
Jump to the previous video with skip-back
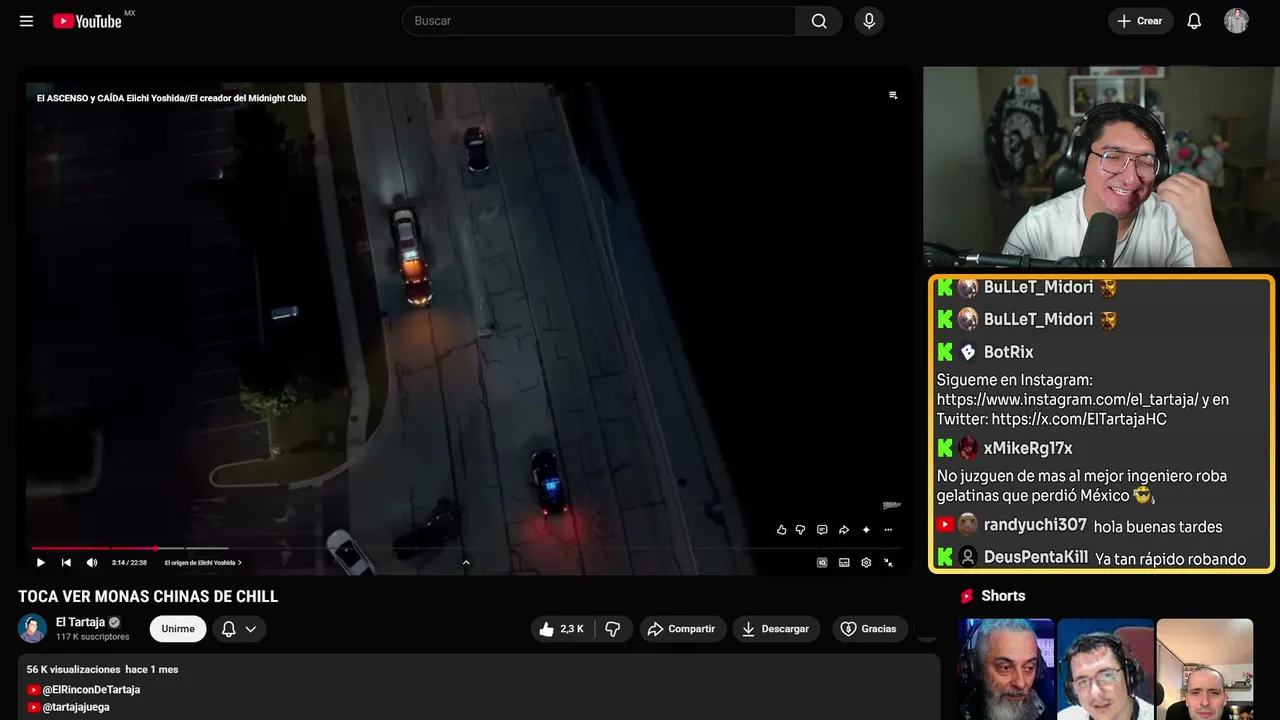tap(66, 562)
